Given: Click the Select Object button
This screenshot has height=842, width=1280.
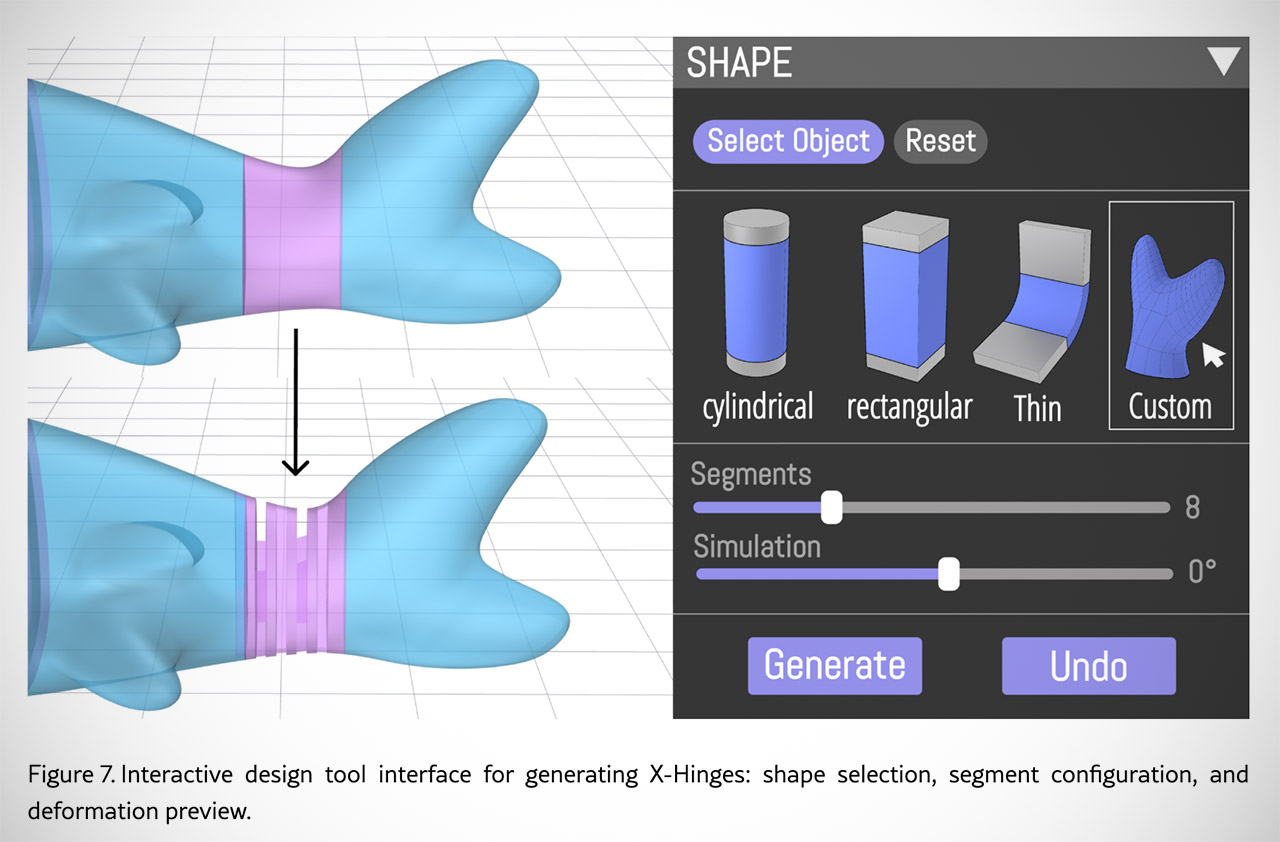Looking at the screenshot, I should pyautogui.click(x=788, y=141).
